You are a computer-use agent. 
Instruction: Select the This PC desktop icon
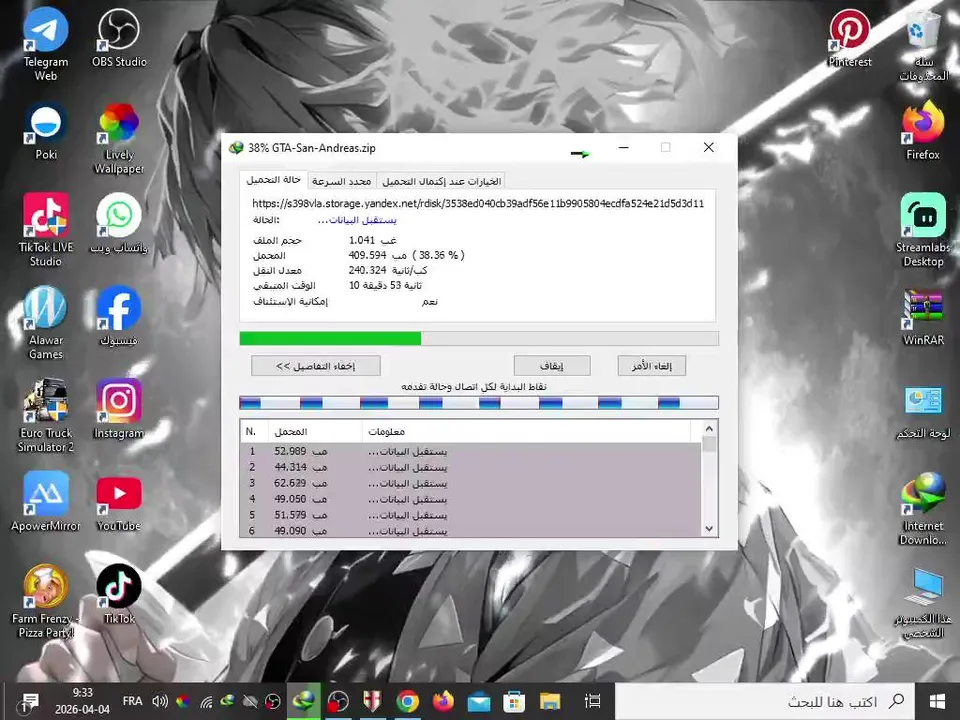[x=923, y=602]
